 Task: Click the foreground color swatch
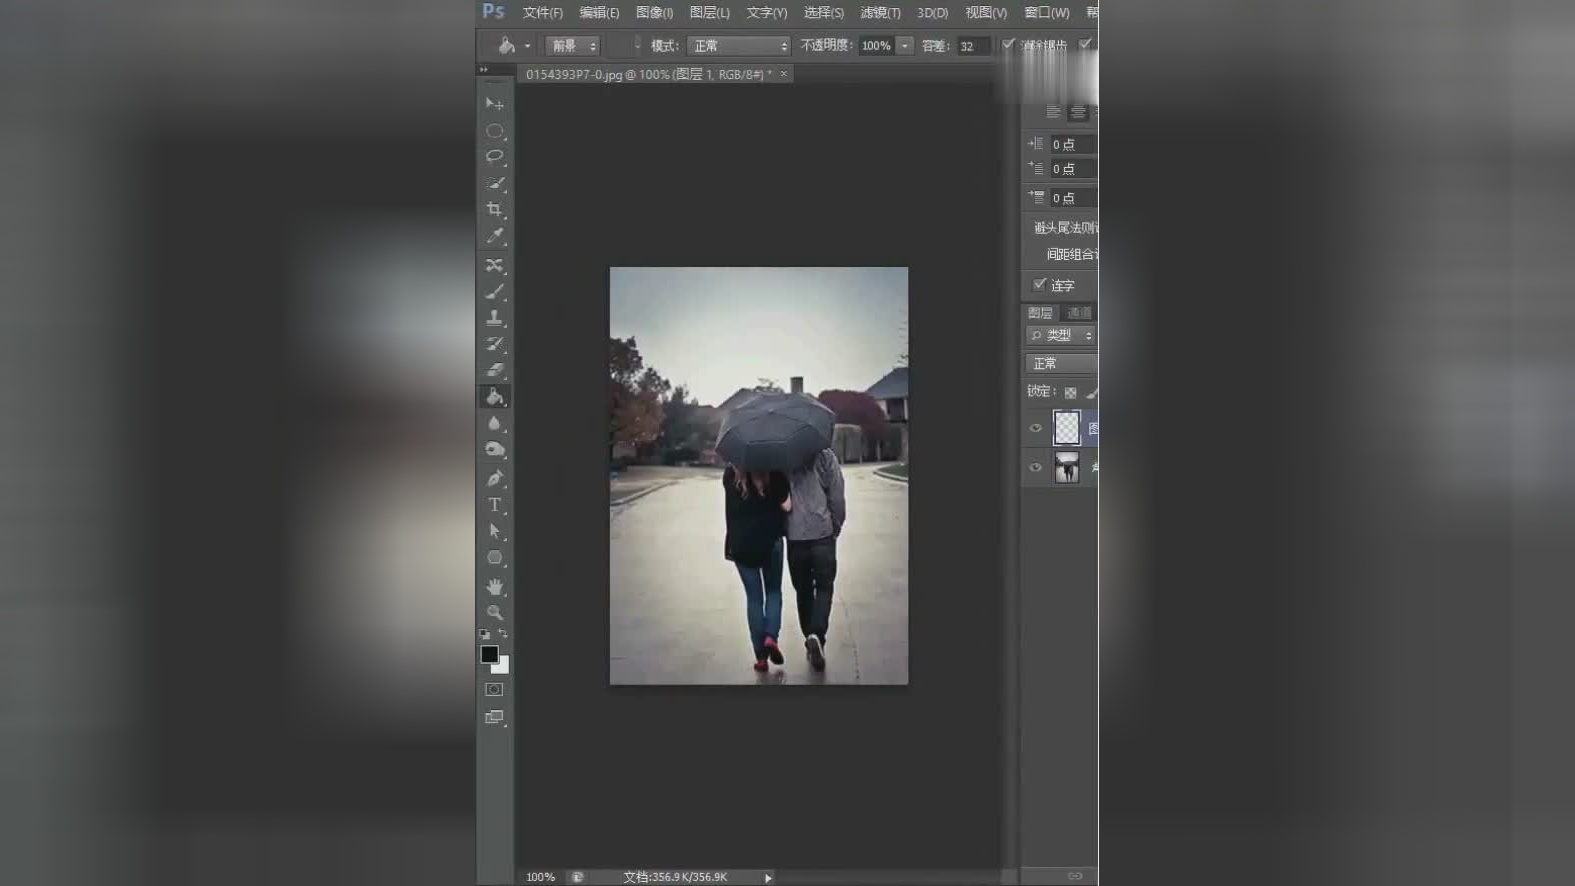point(489,654)
